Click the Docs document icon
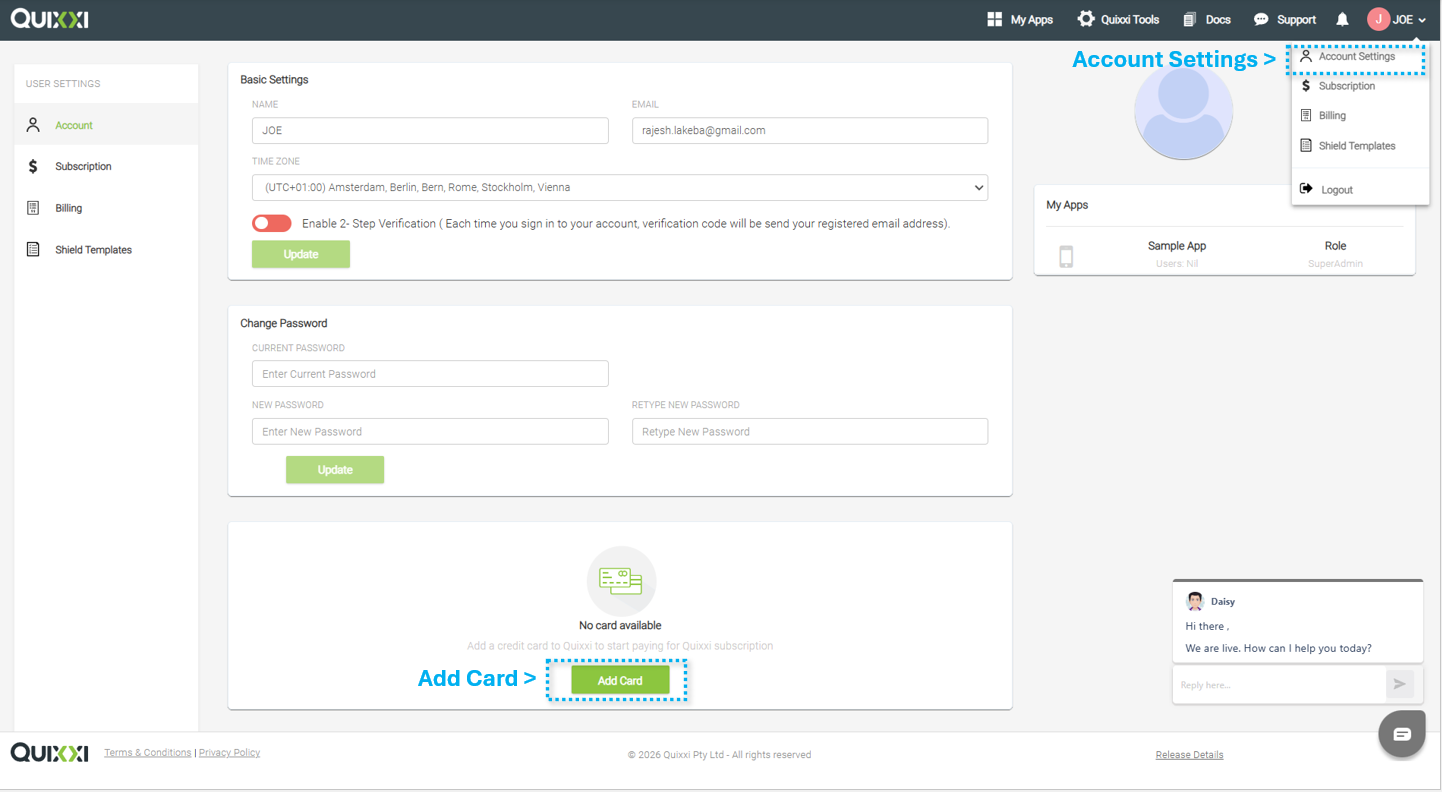This screenshot has width=1442, height=792. [x=1190, y=19]
